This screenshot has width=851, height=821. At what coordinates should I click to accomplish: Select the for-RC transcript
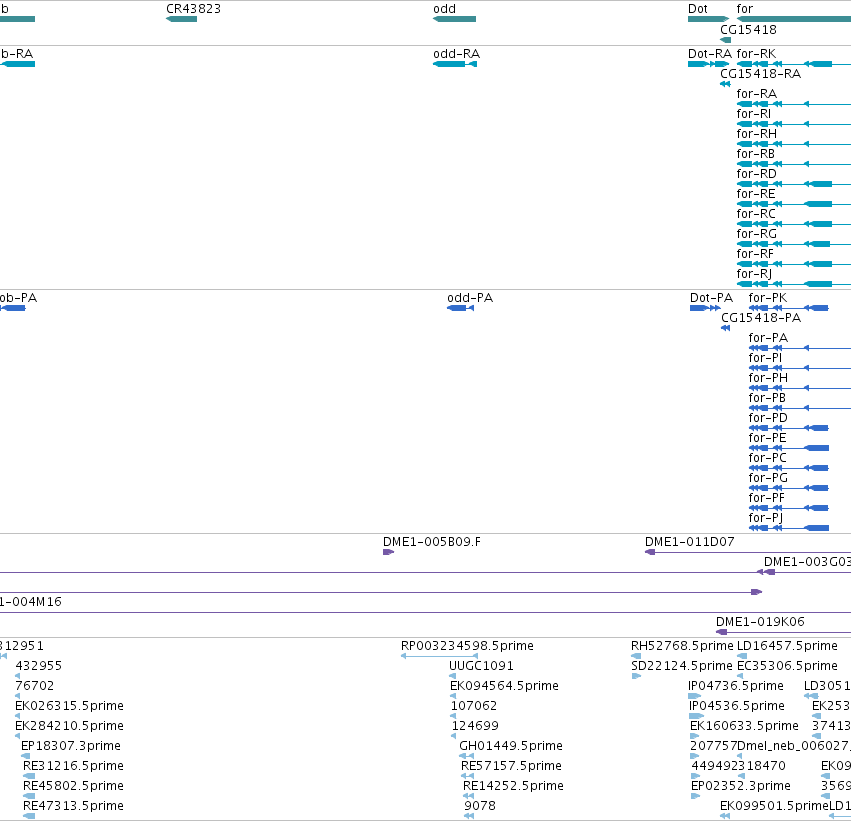(x=793, y=224)
